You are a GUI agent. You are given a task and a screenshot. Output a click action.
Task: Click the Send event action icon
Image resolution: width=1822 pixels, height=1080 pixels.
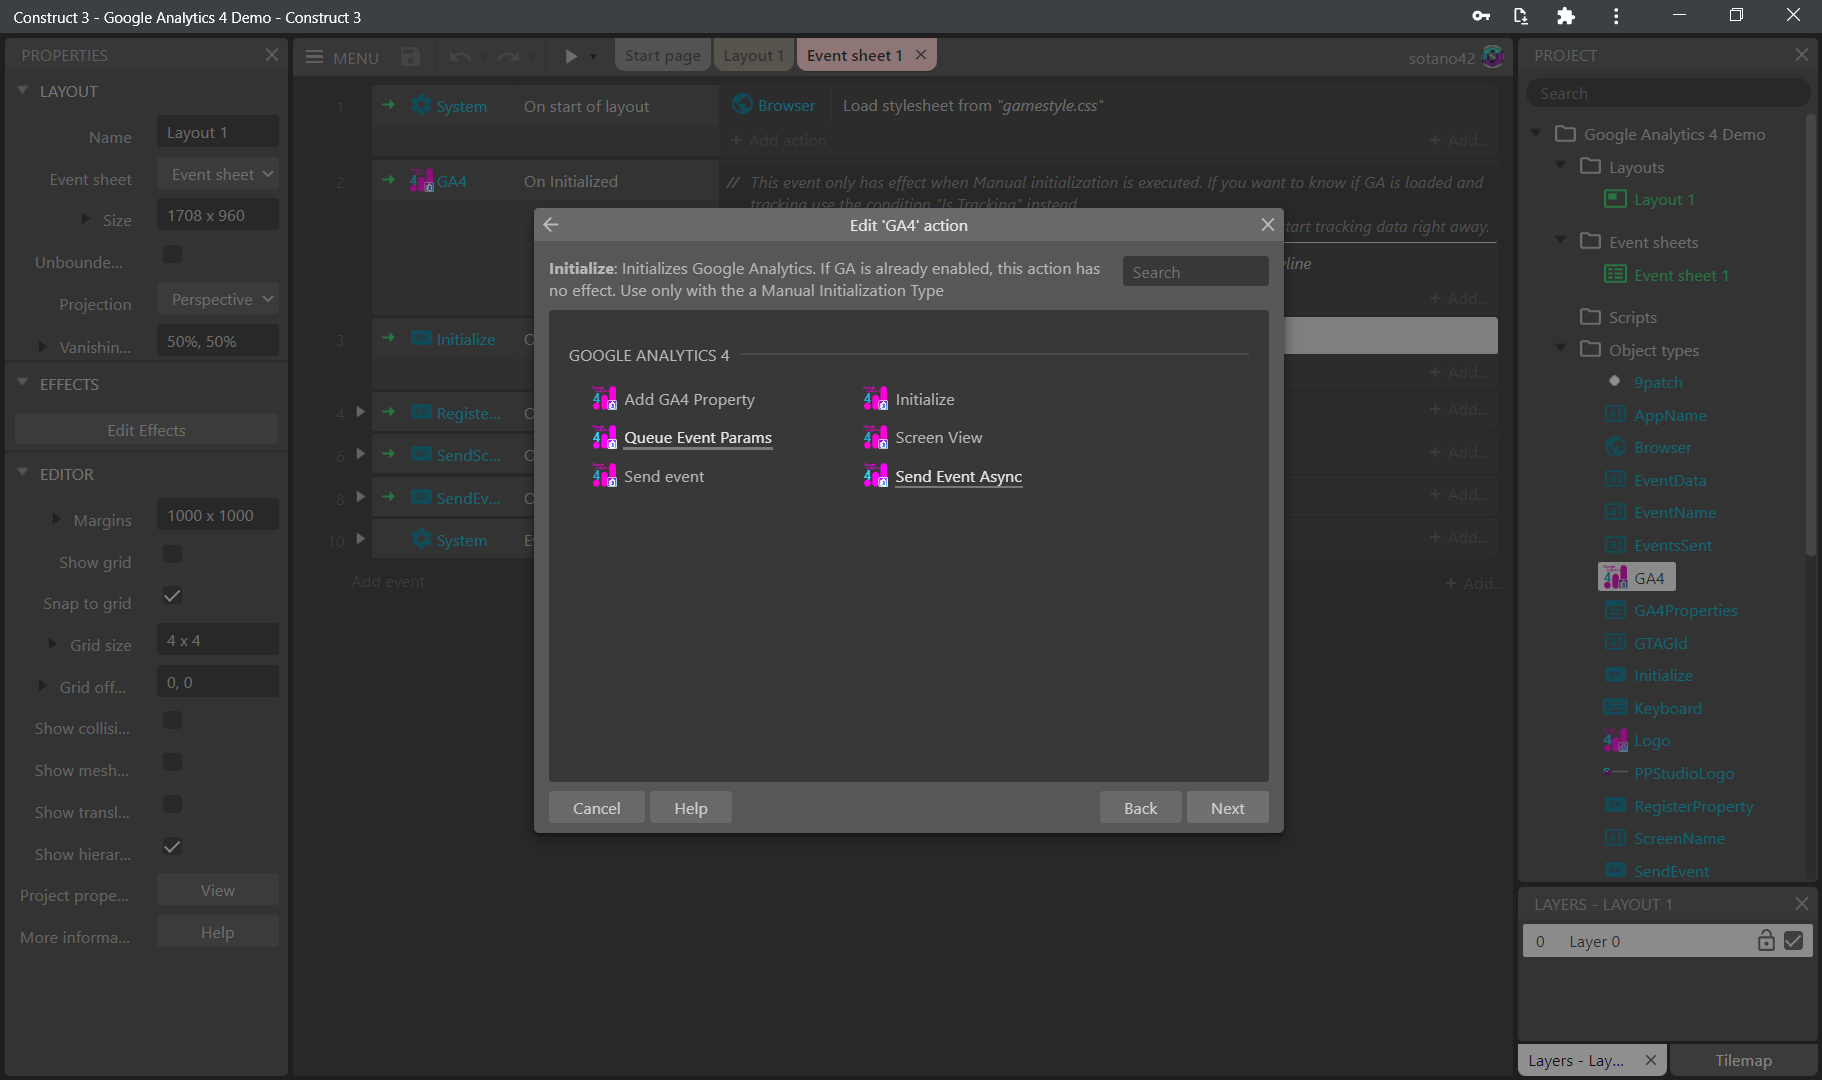pos(604,477)
